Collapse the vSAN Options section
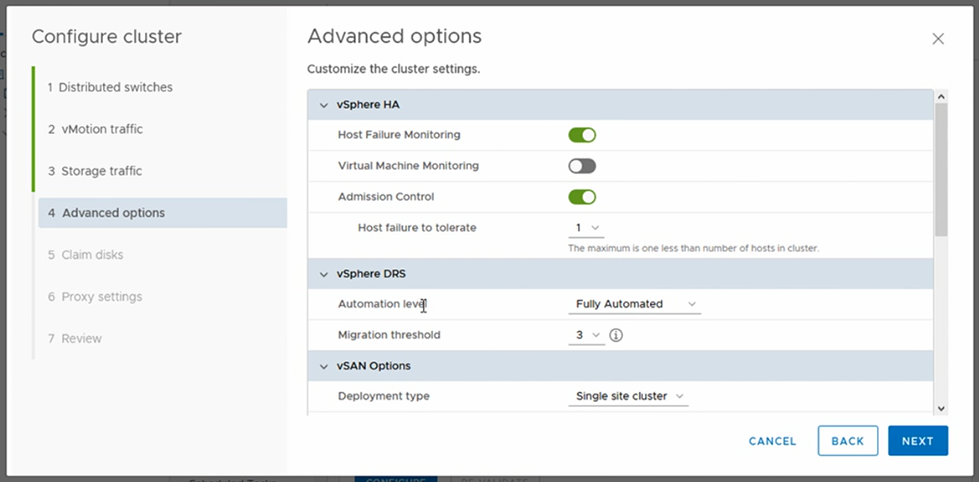This screenshot has width=979, height=482. point(323,366)
